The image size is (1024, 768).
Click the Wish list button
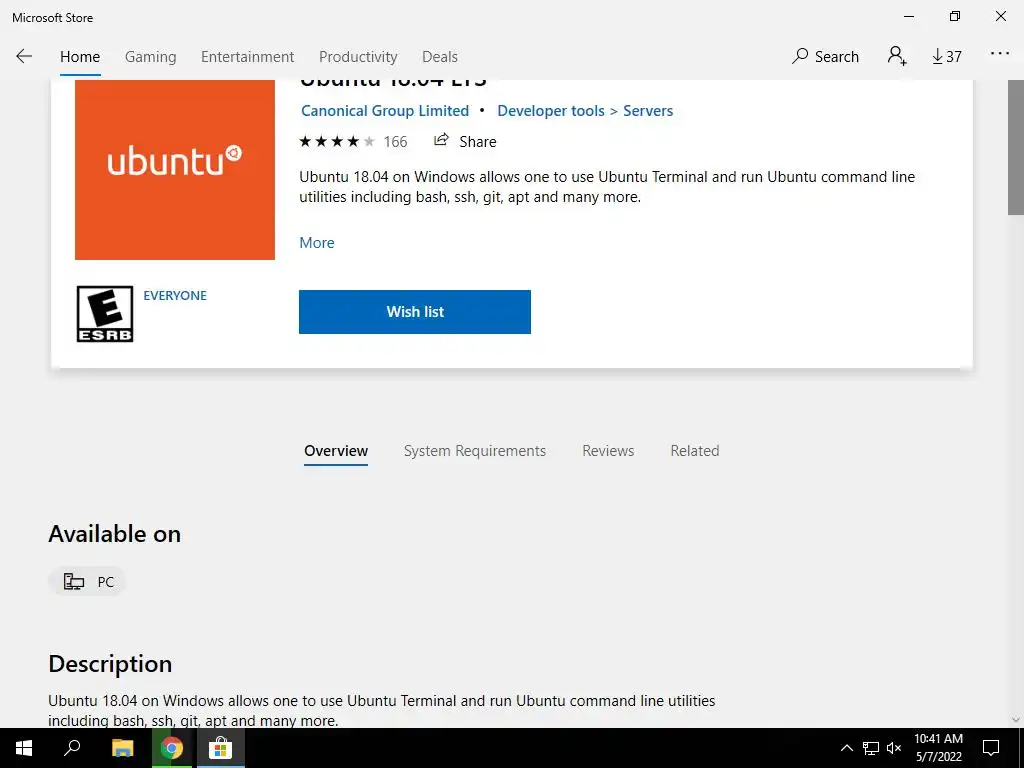point(415,312)
